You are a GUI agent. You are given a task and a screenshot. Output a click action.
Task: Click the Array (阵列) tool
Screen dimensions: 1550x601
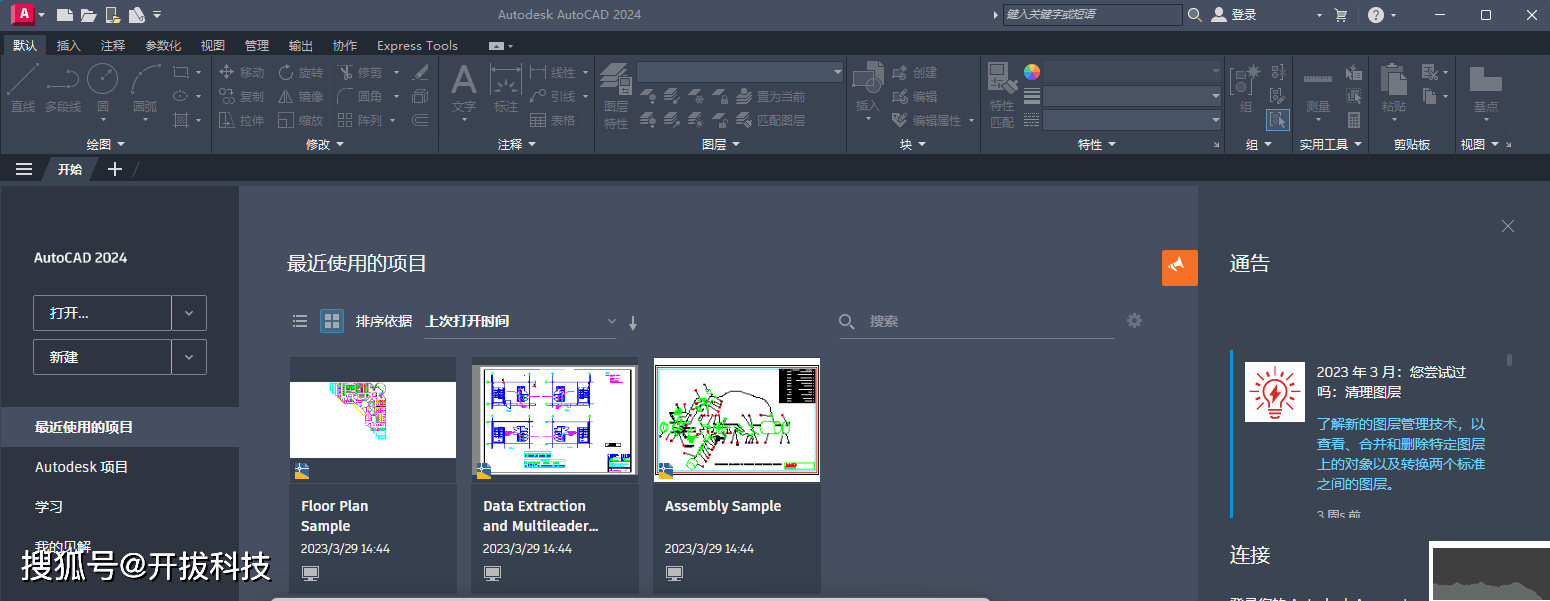(360, 120)
